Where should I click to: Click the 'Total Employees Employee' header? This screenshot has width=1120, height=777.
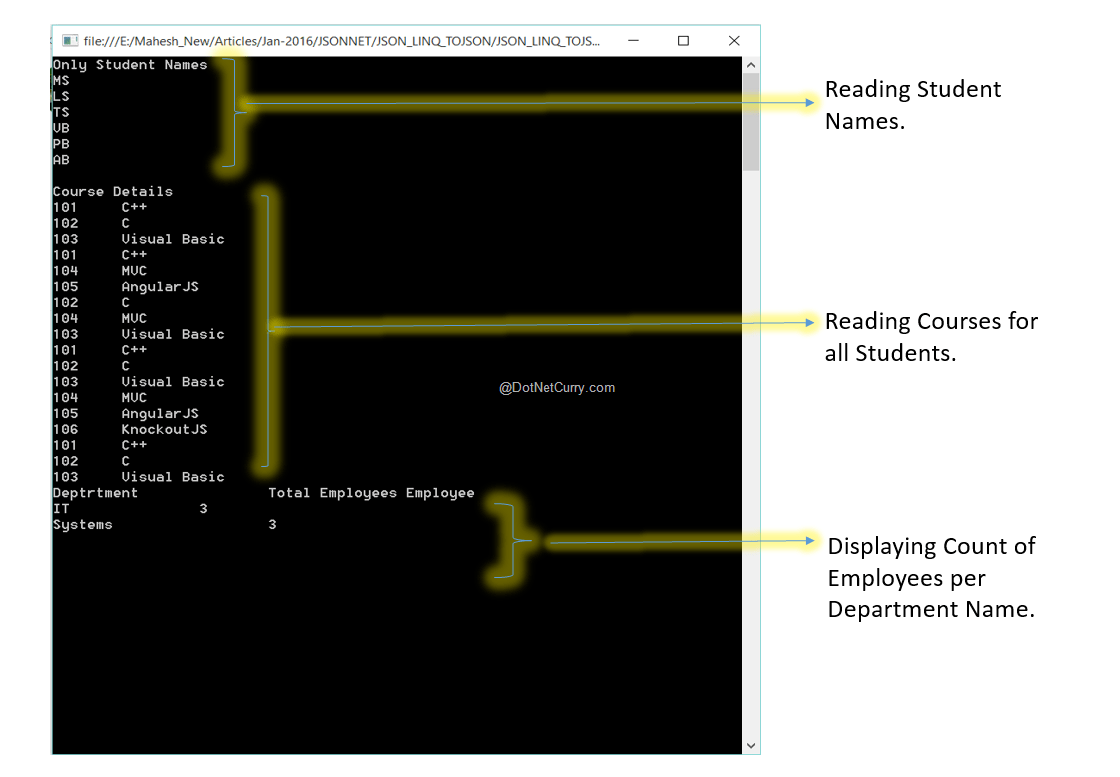tap(371, 493)
